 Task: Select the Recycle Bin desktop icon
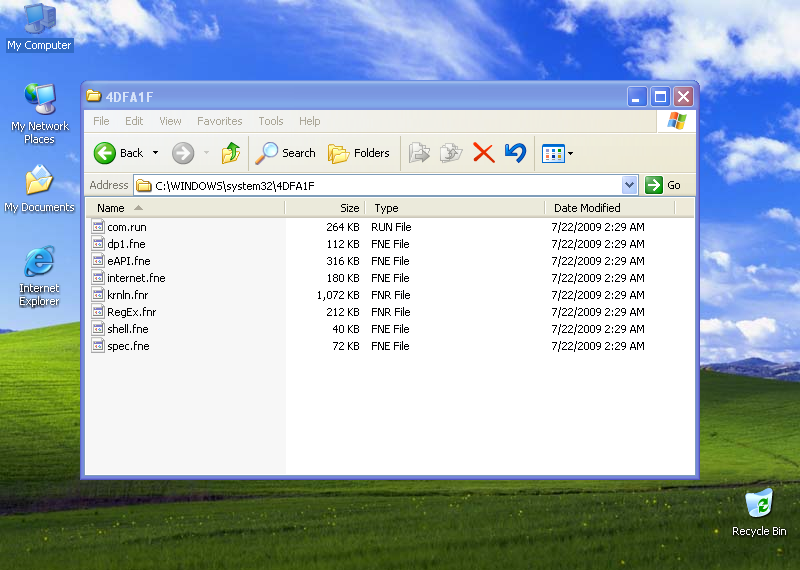(759, 512)
